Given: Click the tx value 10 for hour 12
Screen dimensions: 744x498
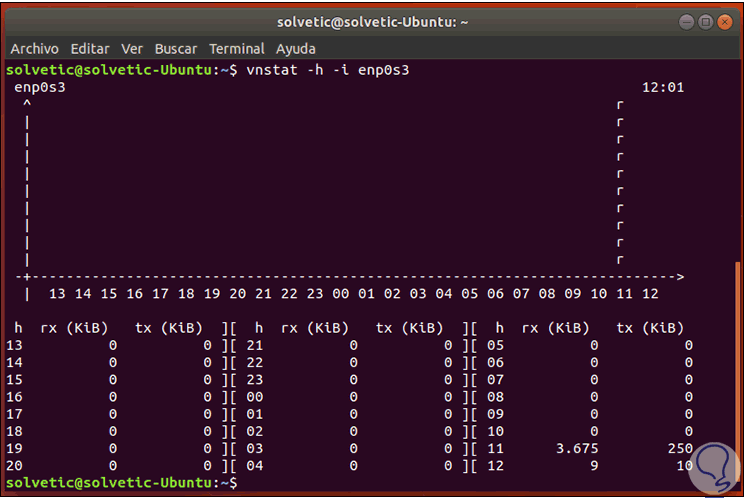Looking at the screenshot, I should [684, 466].
